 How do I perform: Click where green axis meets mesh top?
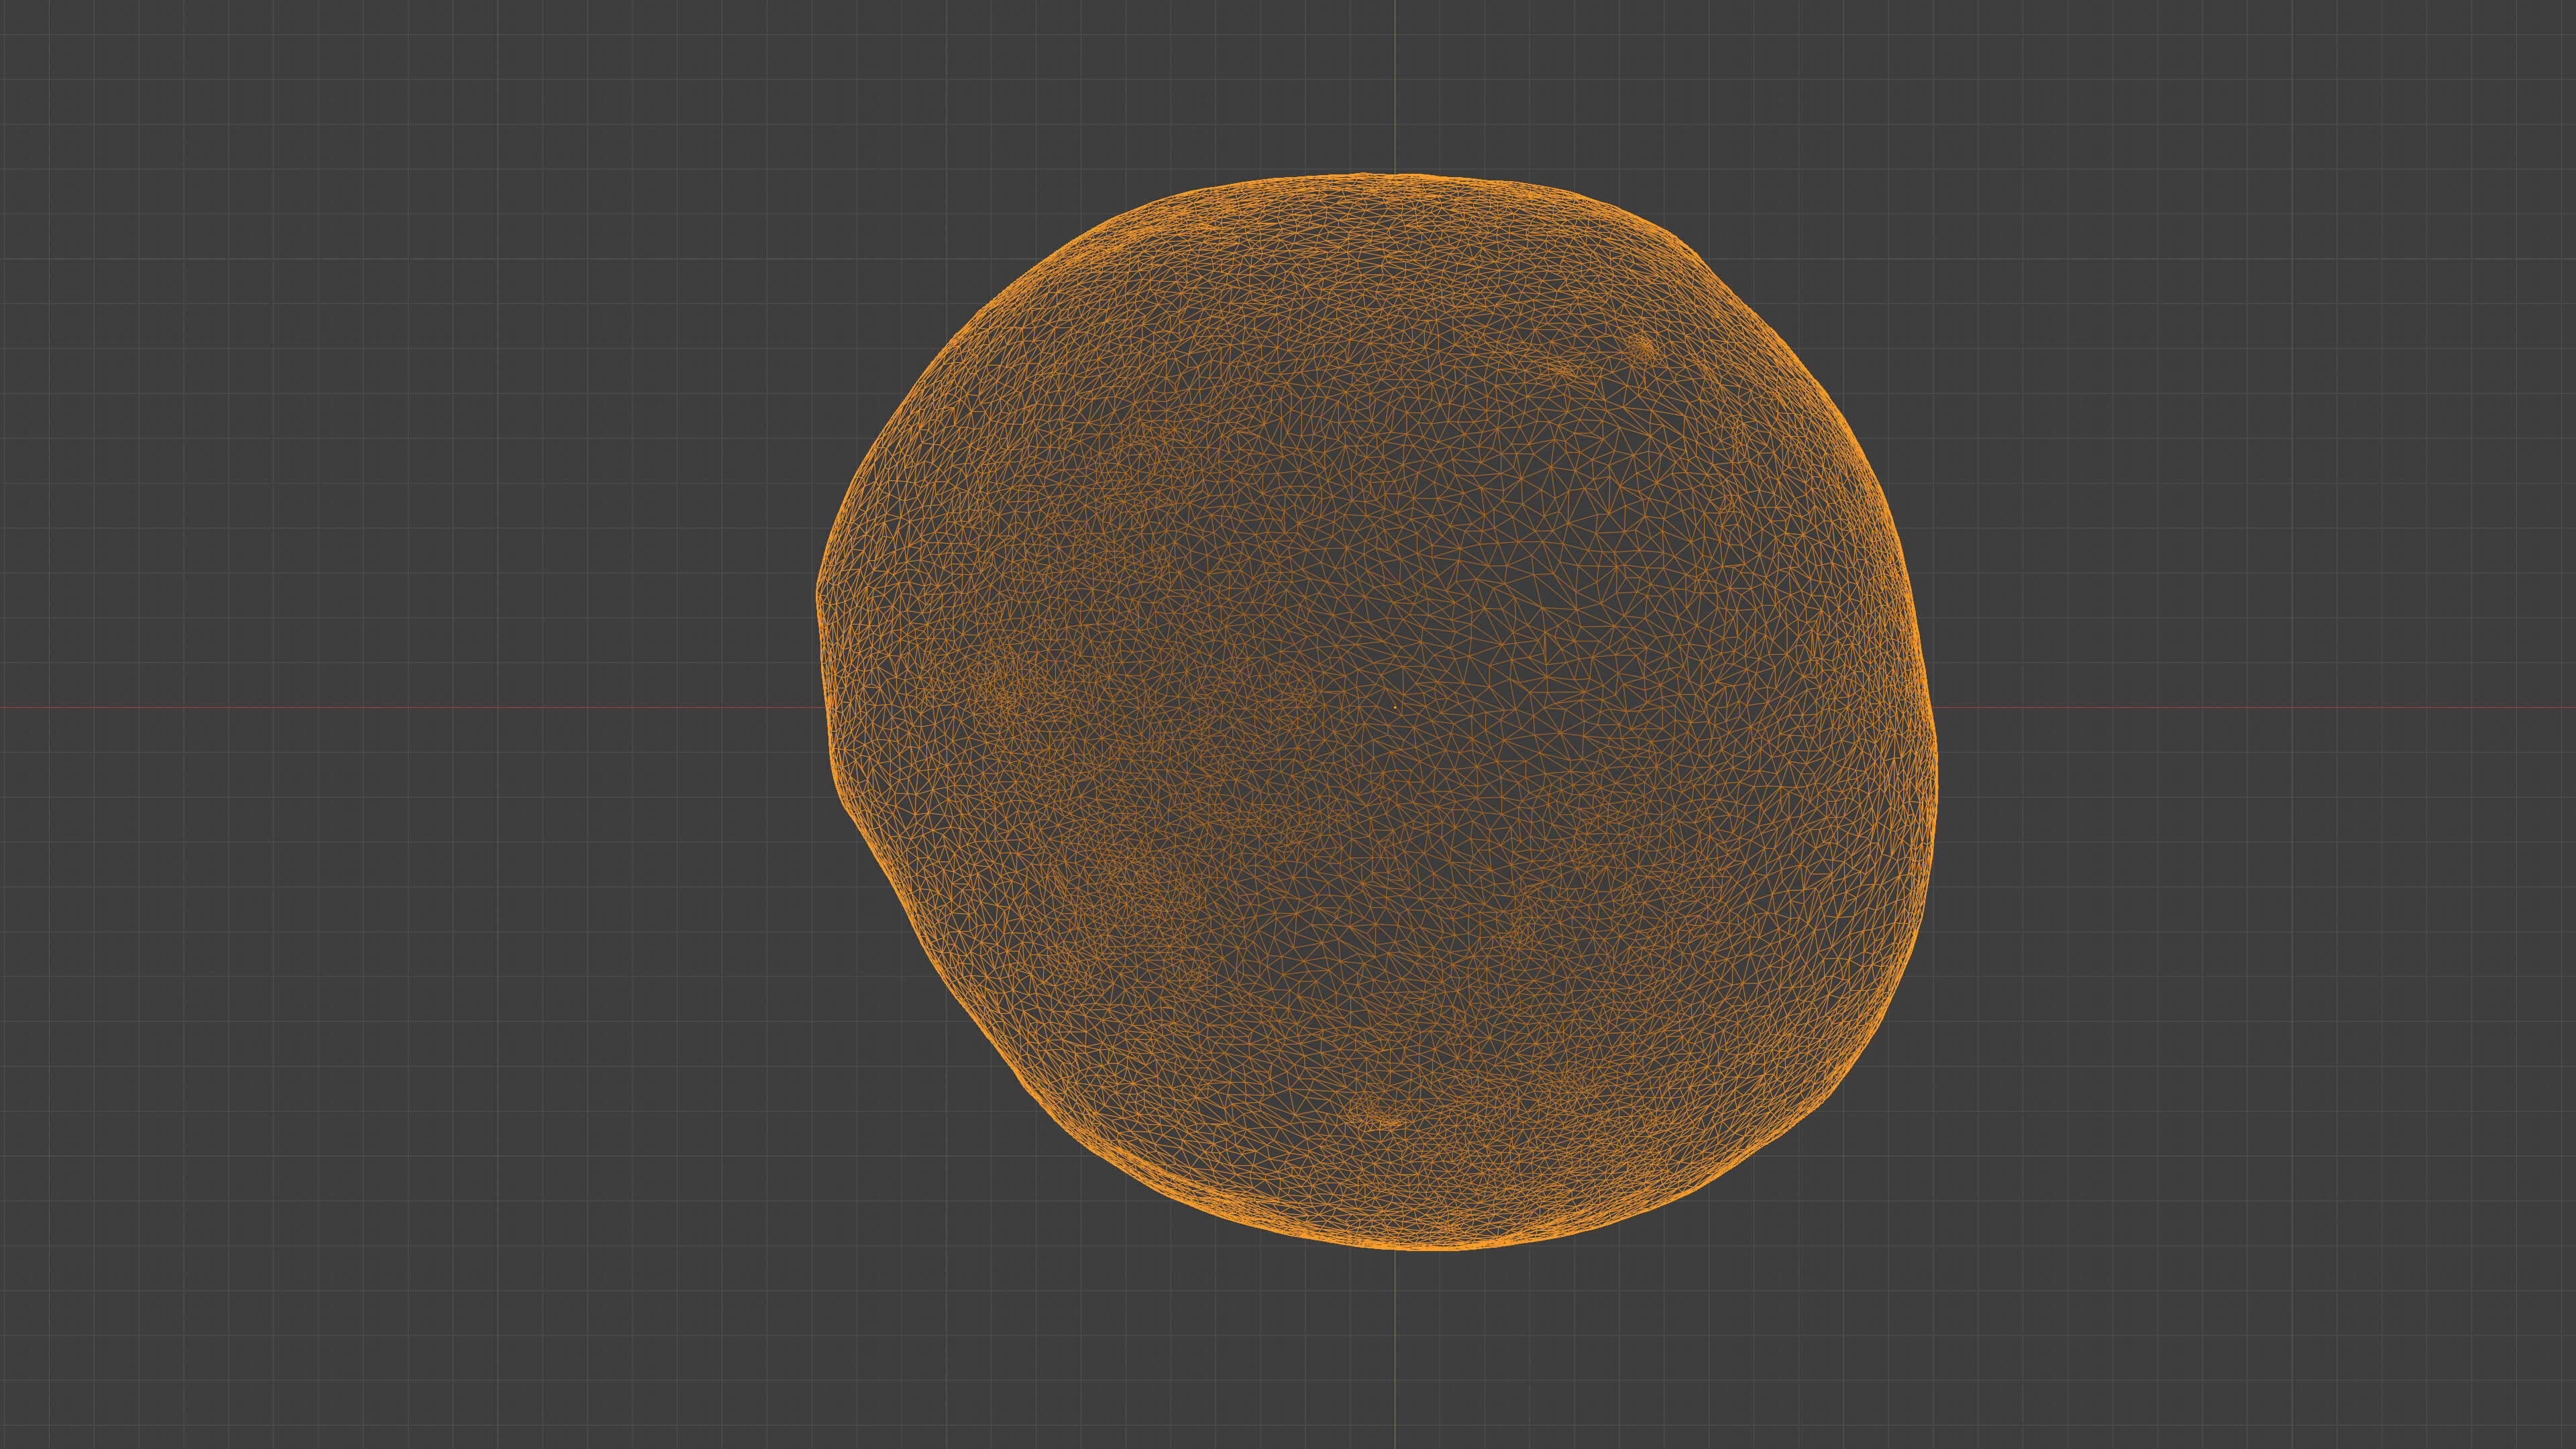(1395, 176)
